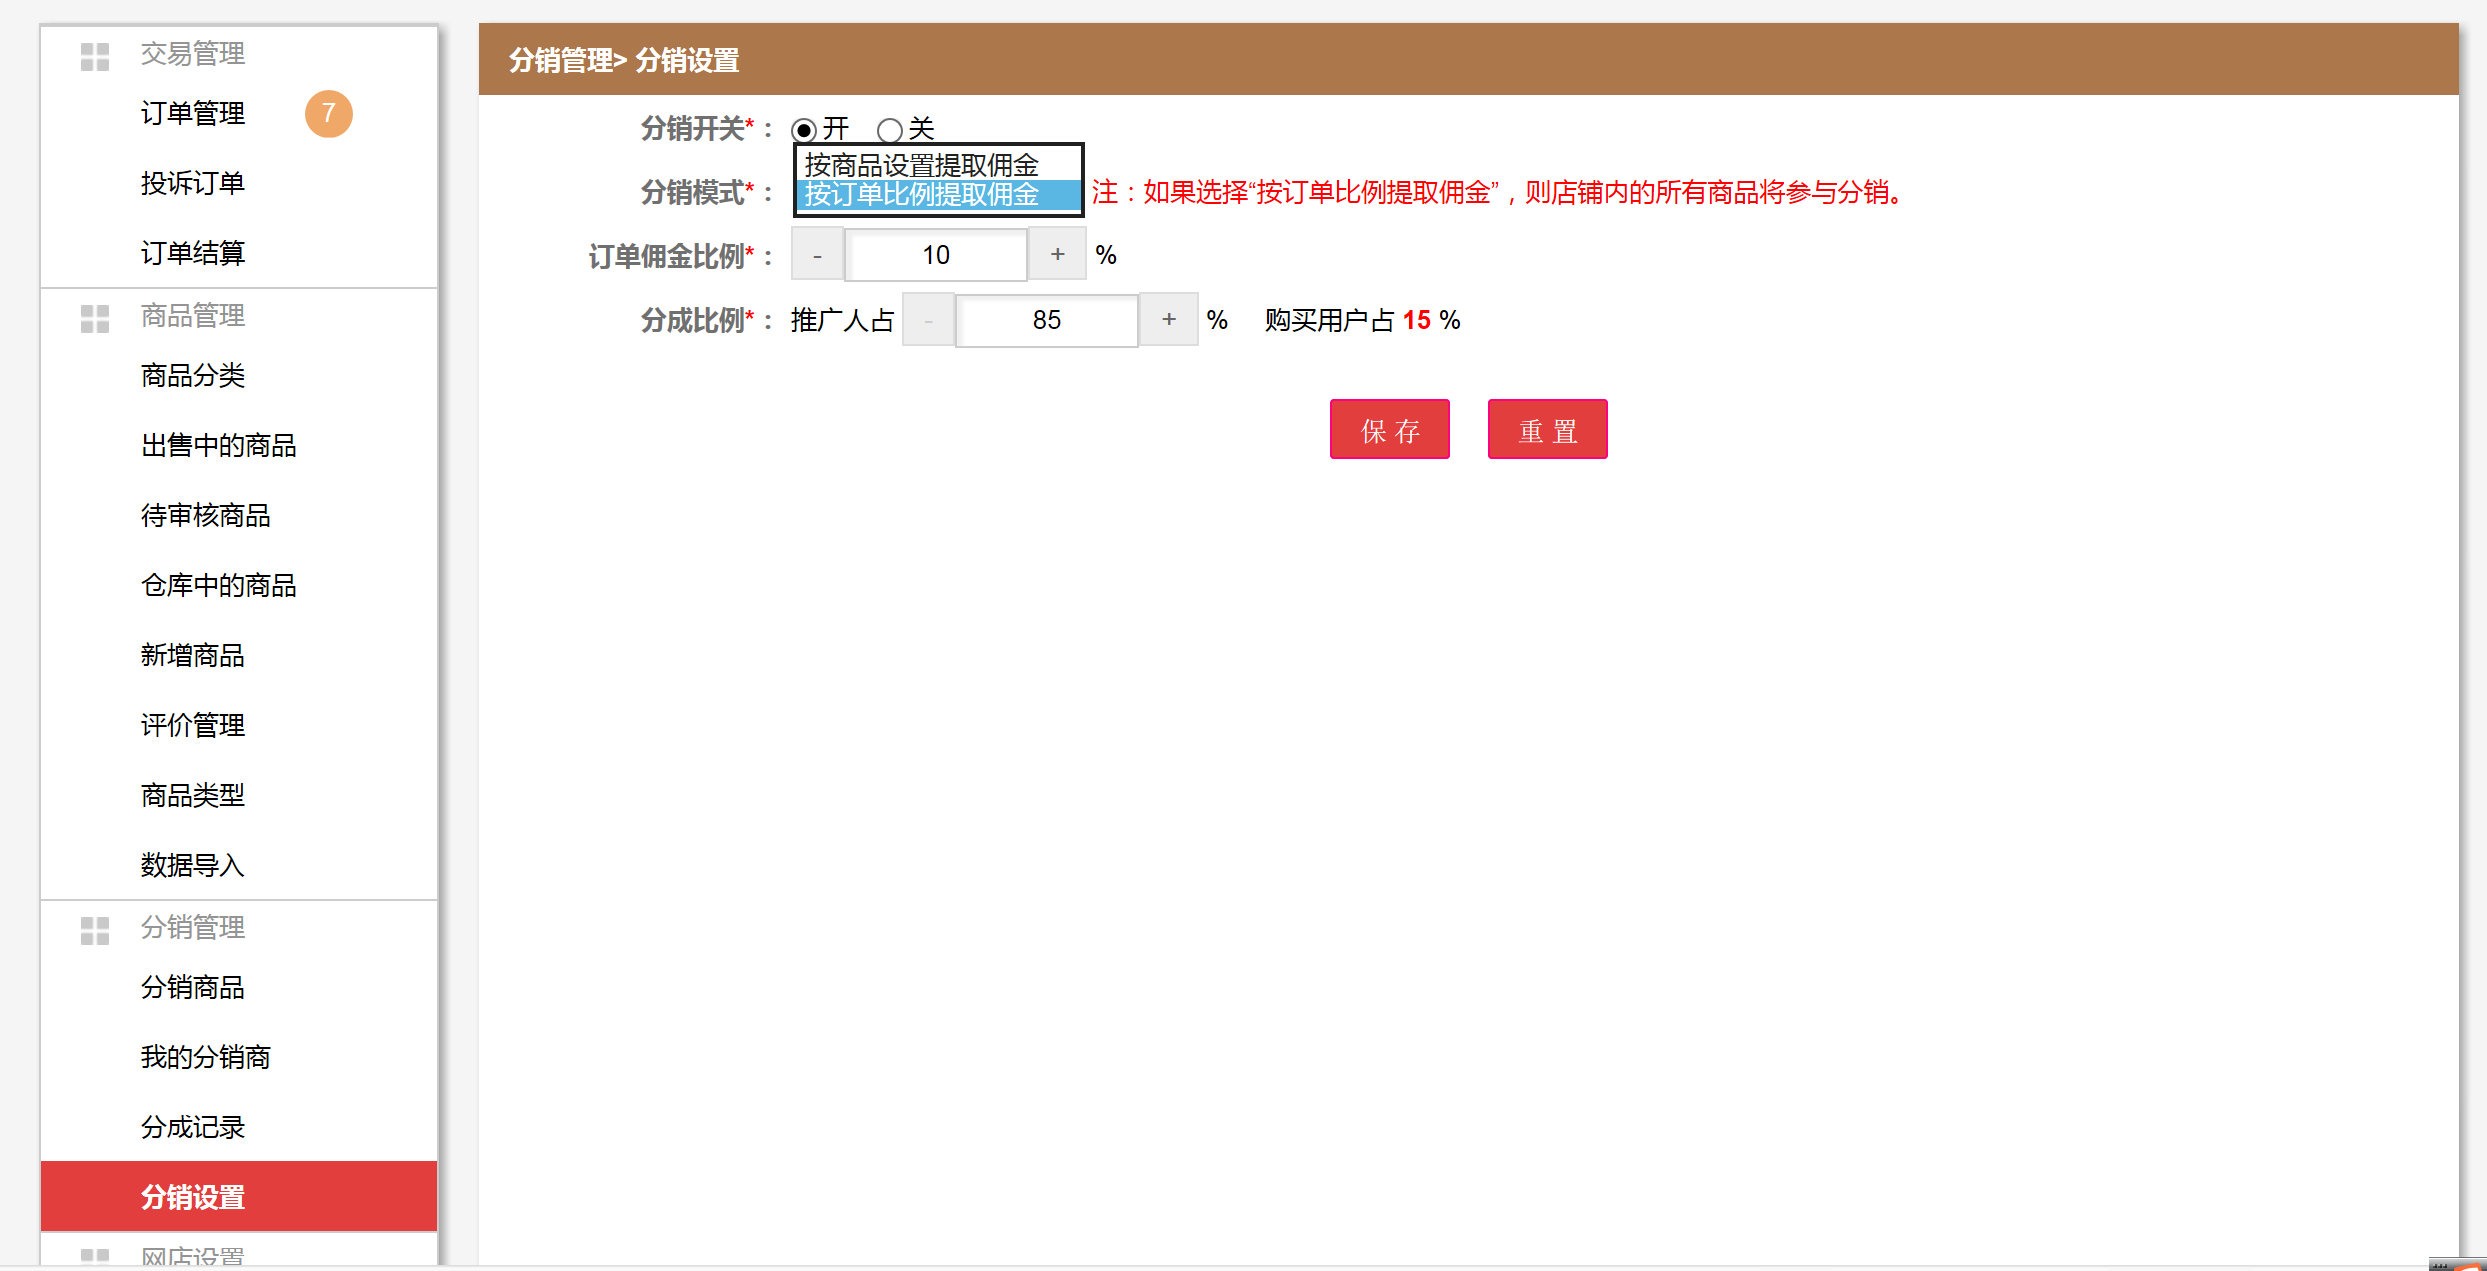
Task: Increase promoter share percentage with plus
Action: point(1168,320)
